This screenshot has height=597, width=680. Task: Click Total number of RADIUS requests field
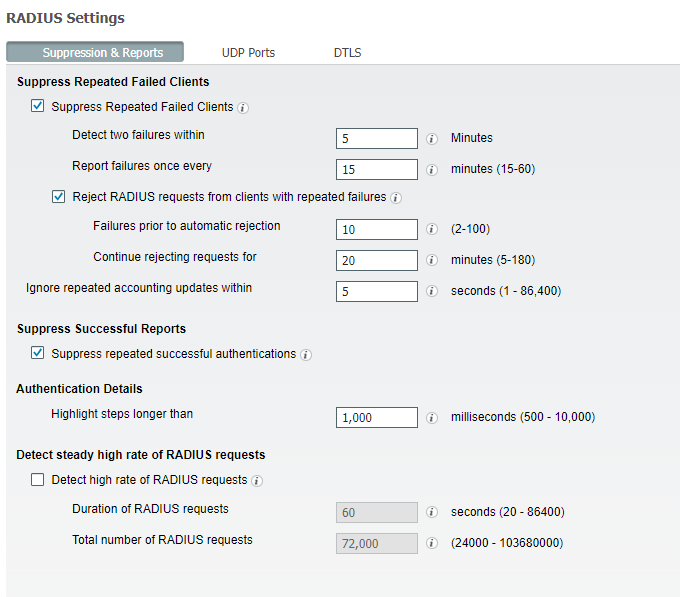tap(377, 544)
